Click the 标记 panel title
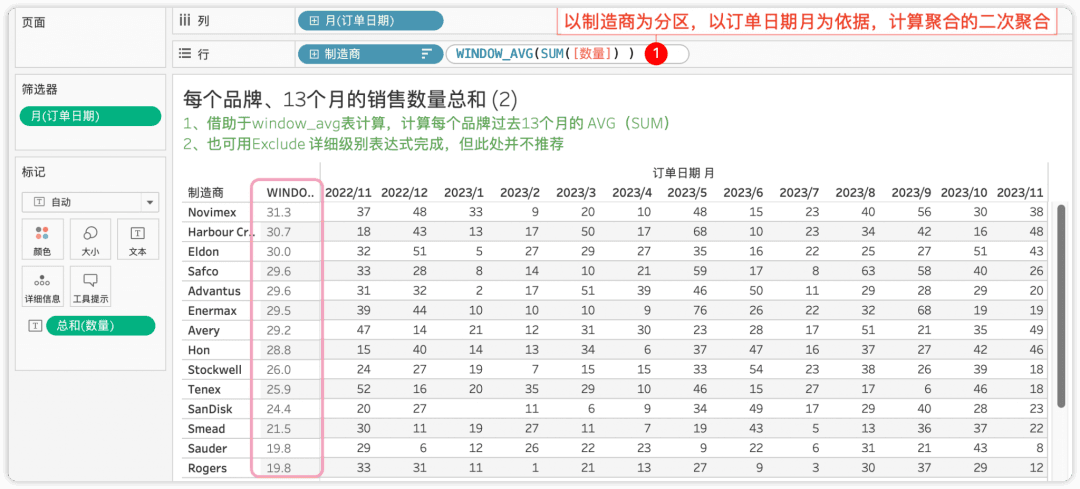 34,172
